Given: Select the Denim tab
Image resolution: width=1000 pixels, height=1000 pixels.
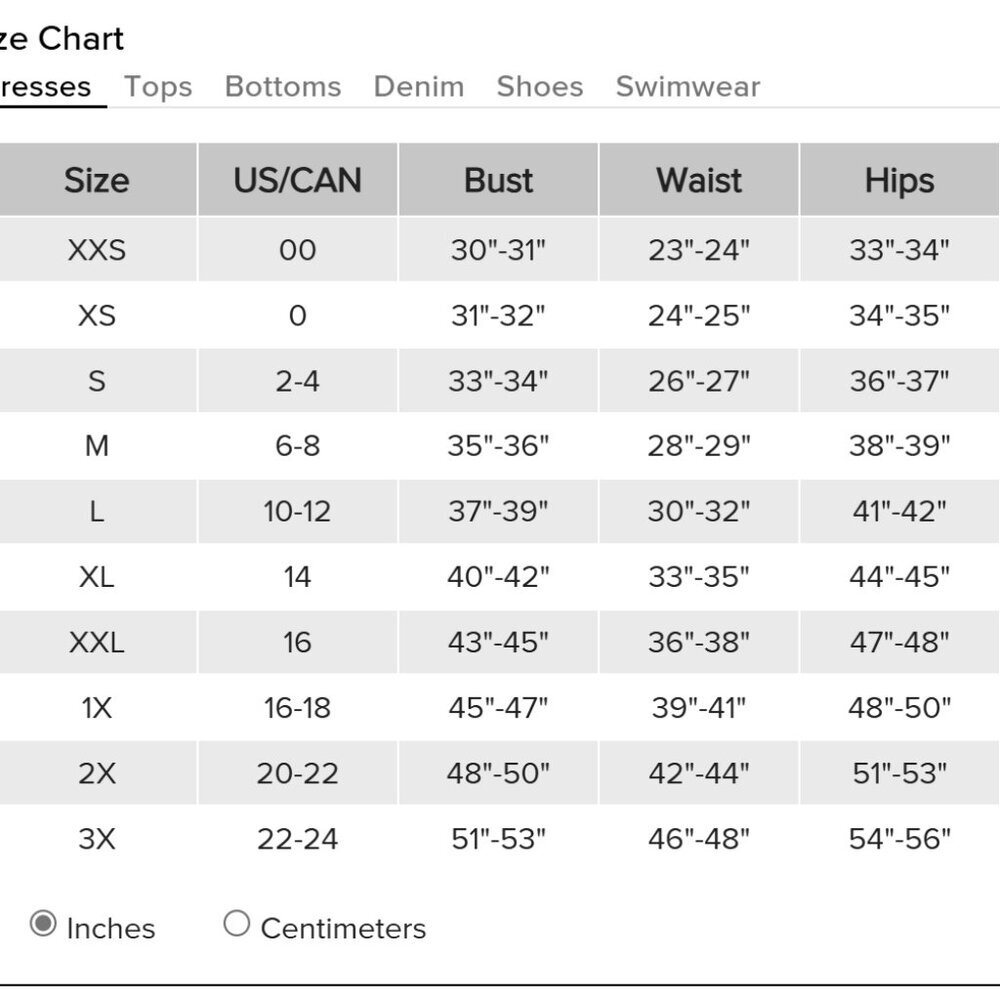Looking at the screenshot, I should (419, 87).
